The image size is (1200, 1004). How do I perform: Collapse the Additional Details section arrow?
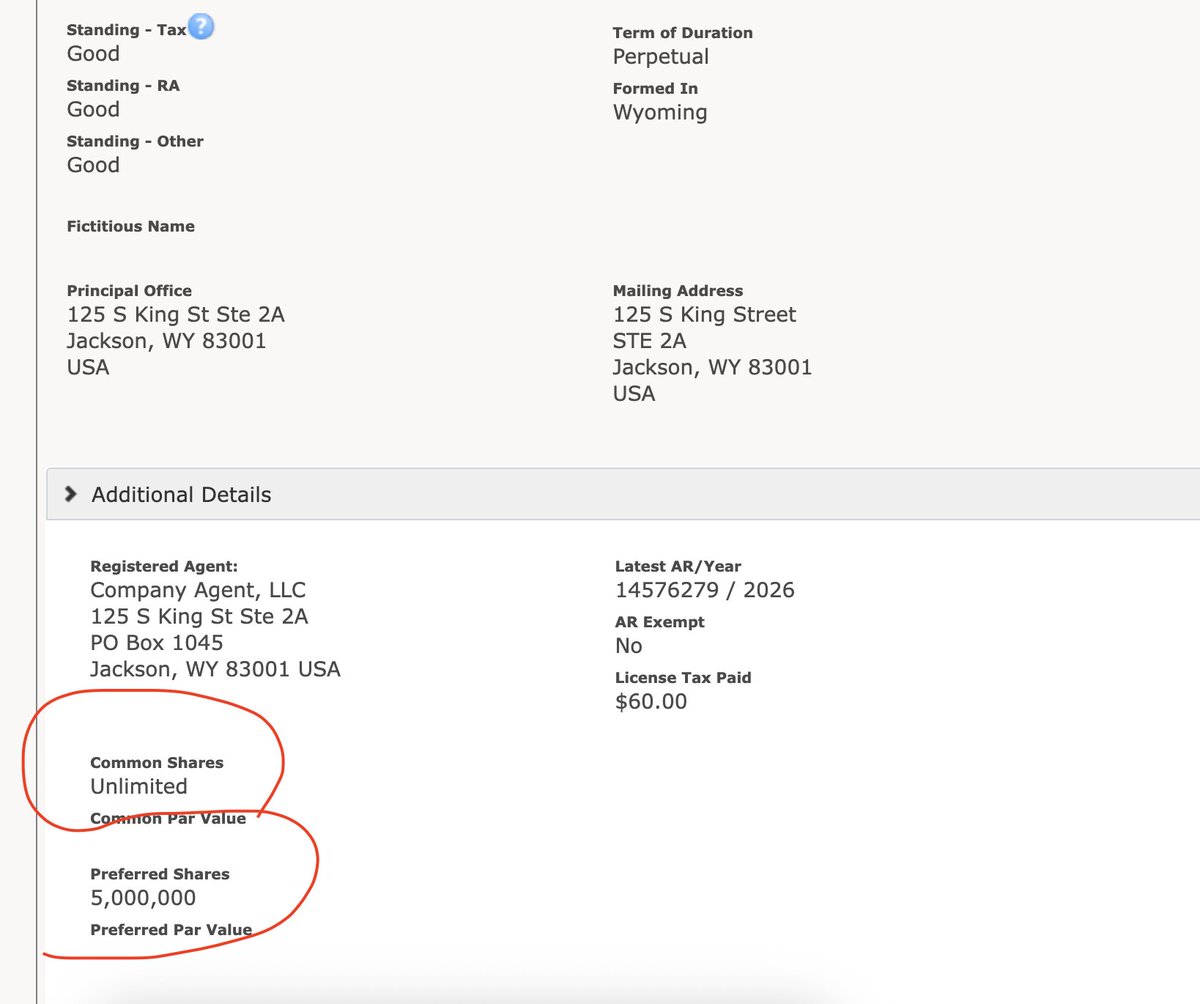(71, 494)
